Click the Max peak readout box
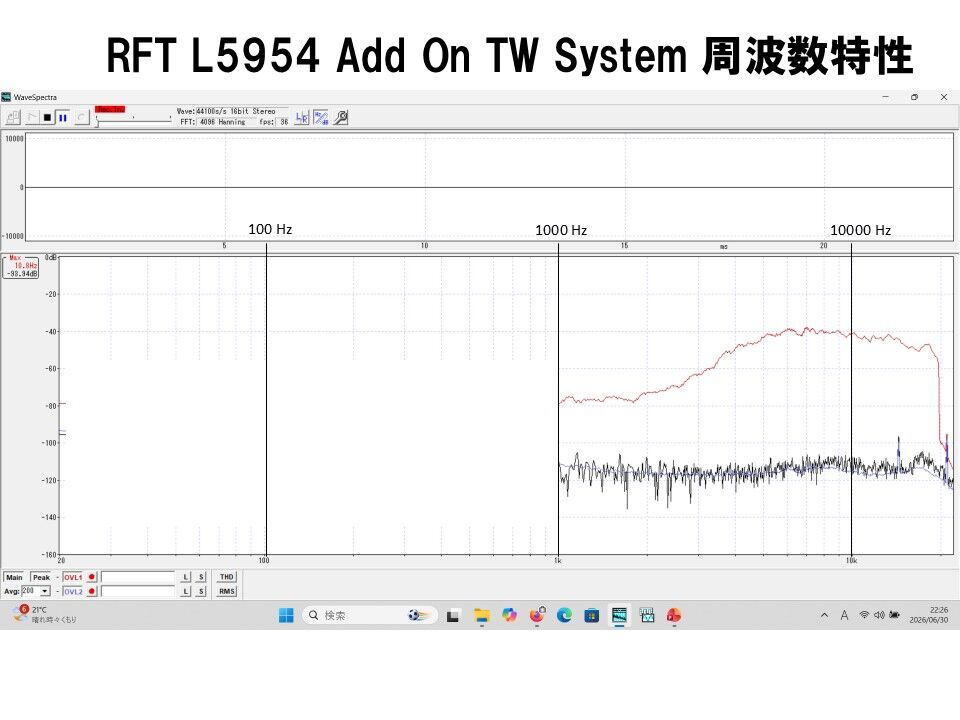 pos(21,267)
